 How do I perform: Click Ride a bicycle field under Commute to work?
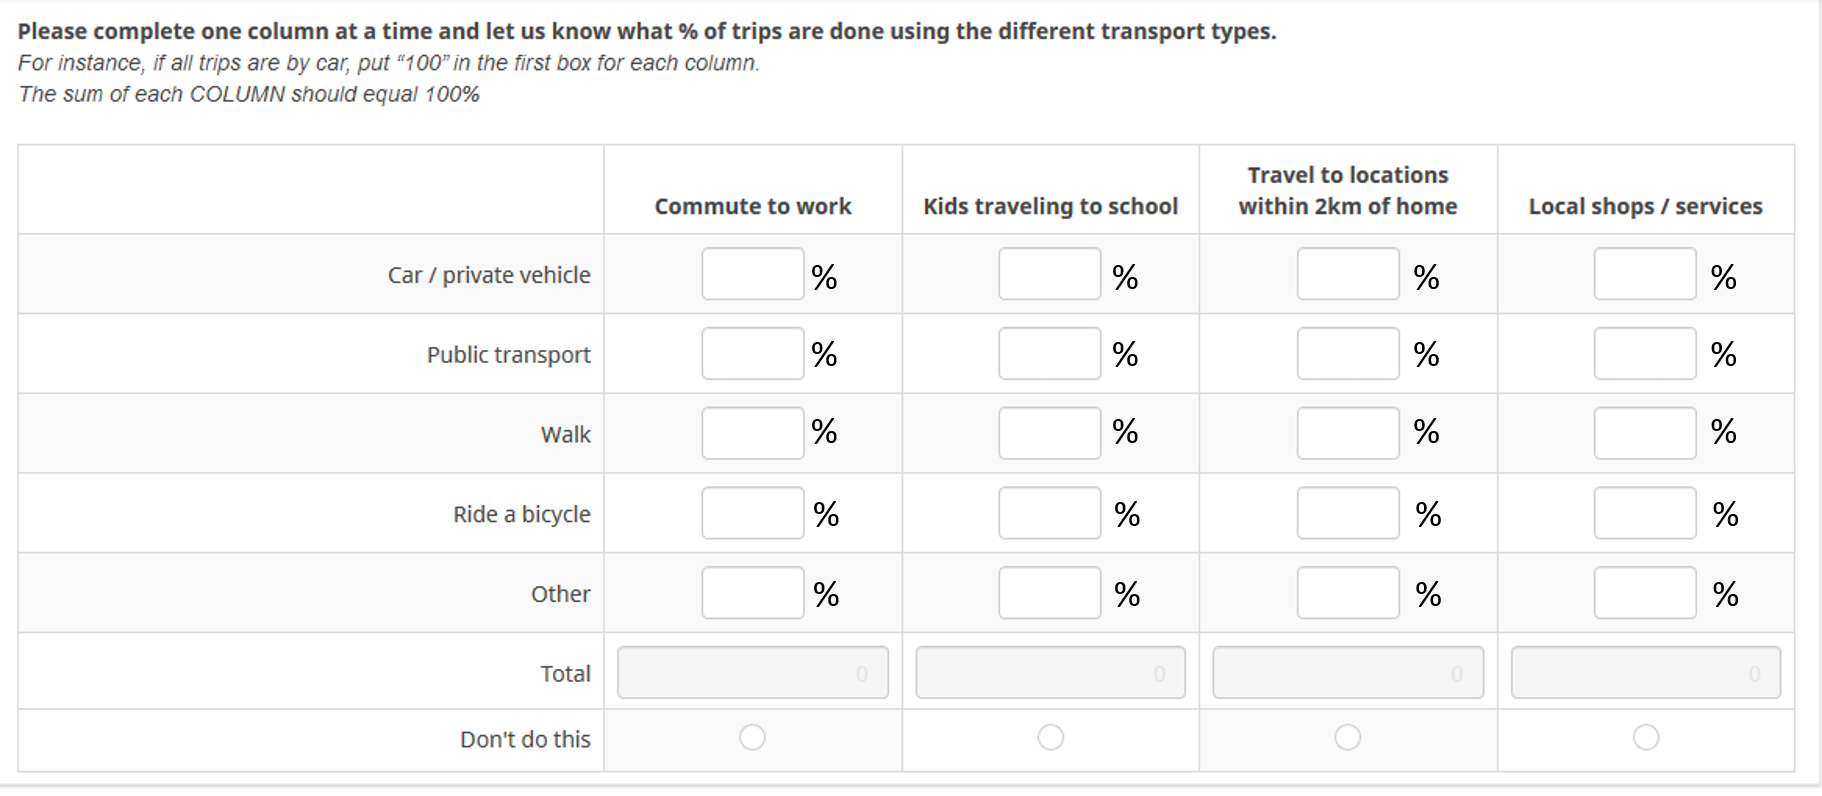[x=752, y=513]
